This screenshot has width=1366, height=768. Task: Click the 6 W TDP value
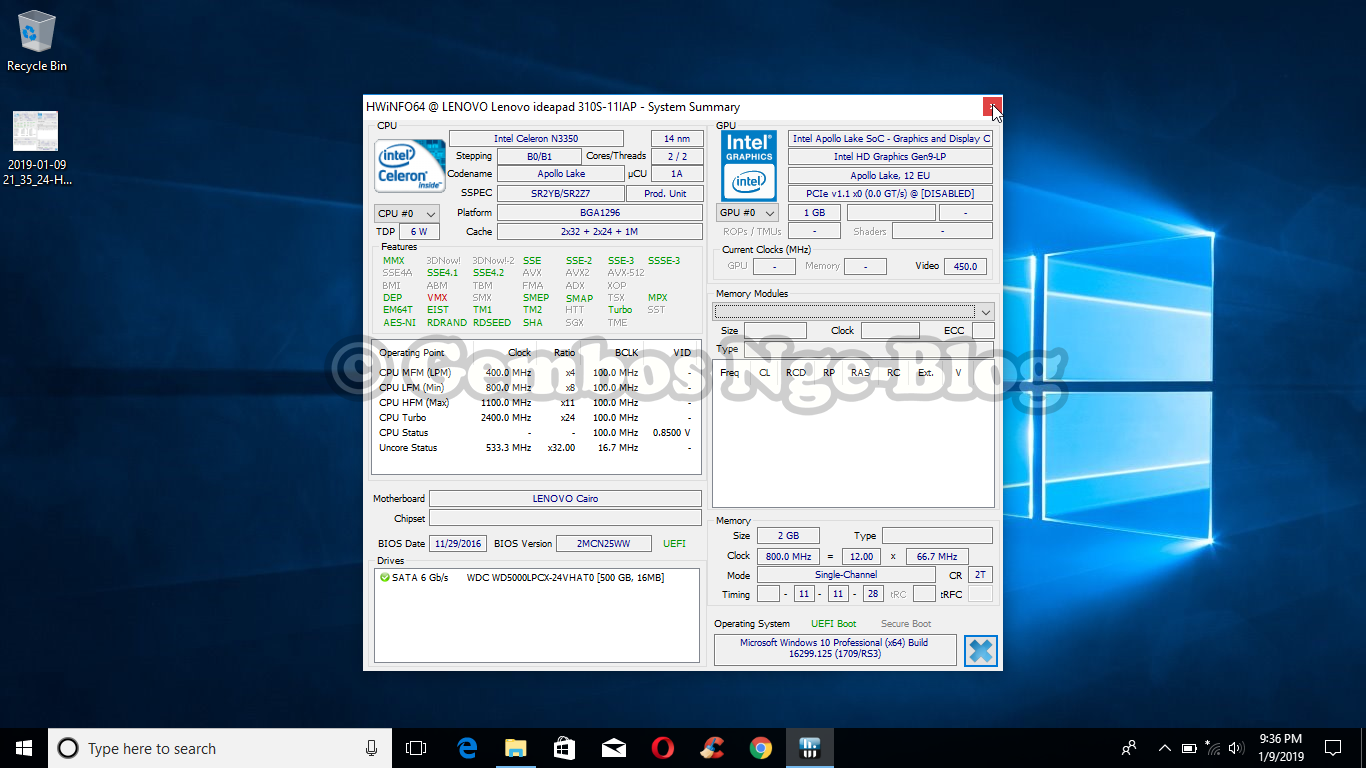[419, 232]
